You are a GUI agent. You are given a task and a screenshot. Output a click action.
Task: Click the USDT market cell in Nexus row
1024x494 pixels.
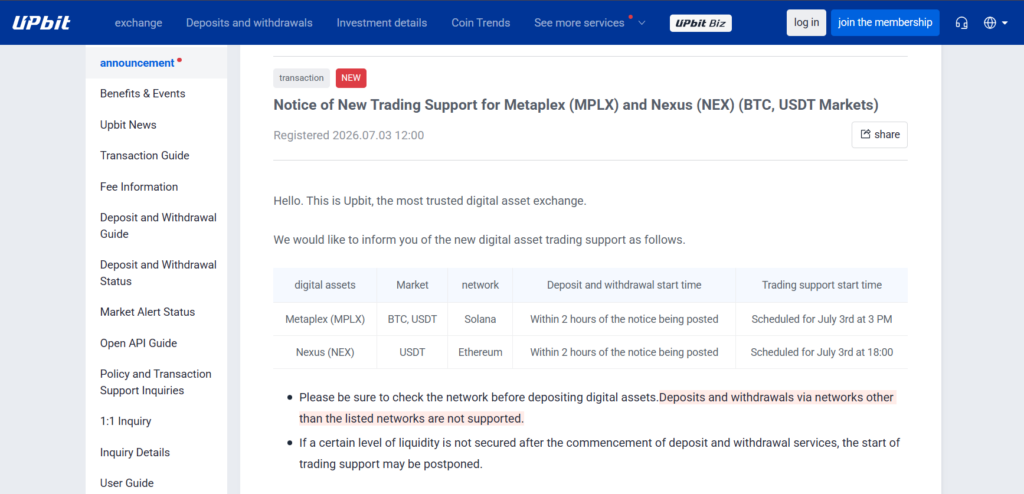pyautogui.click(x=412, y=352)
